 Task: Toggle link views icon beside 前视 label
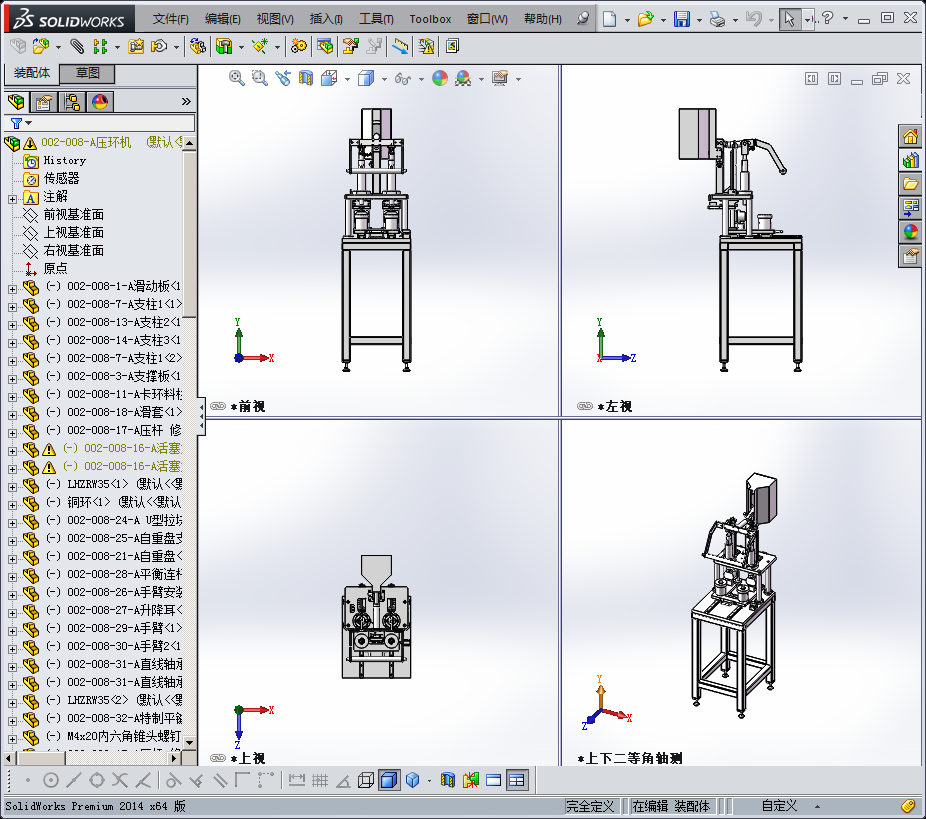tap(218, 406)
